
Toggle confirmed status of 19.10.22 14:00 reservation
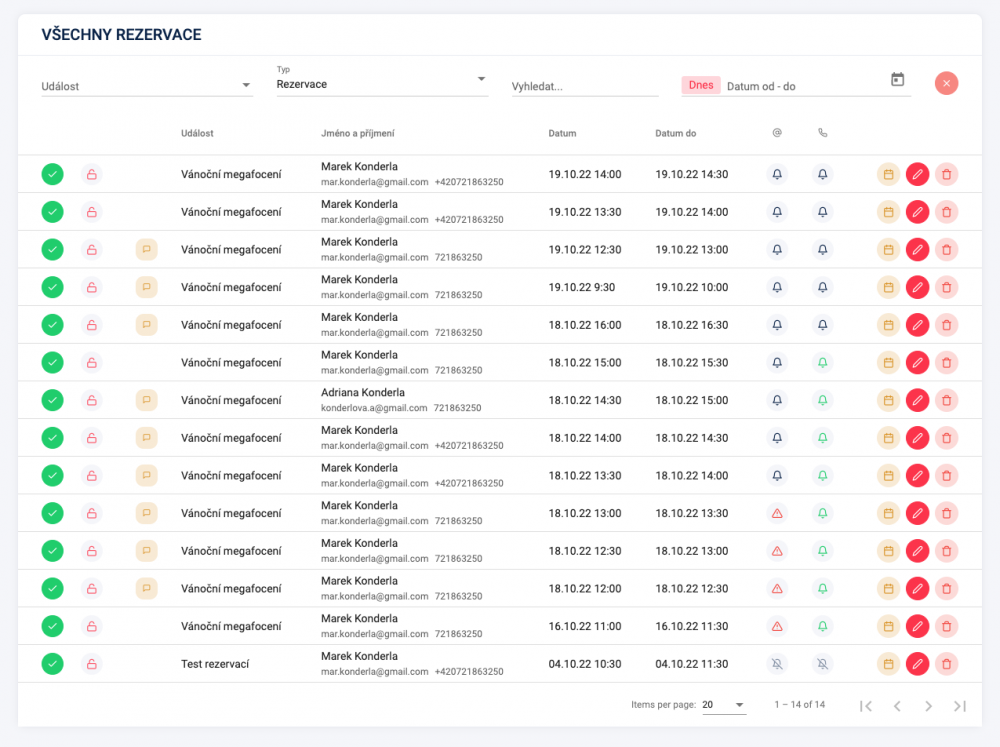tap(52, 174)
